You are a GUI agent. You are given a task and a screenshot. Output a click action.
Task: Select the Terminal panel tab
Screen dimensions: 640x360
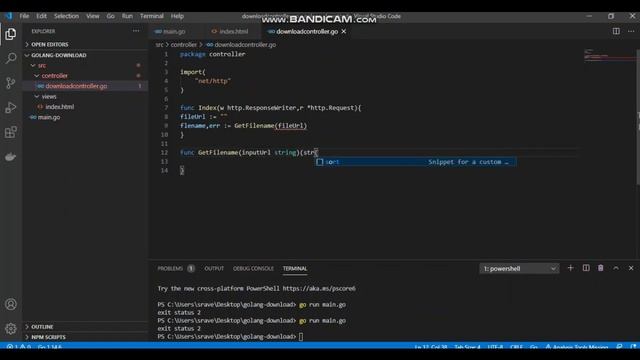pyautogui.click(x=295, y=269)
